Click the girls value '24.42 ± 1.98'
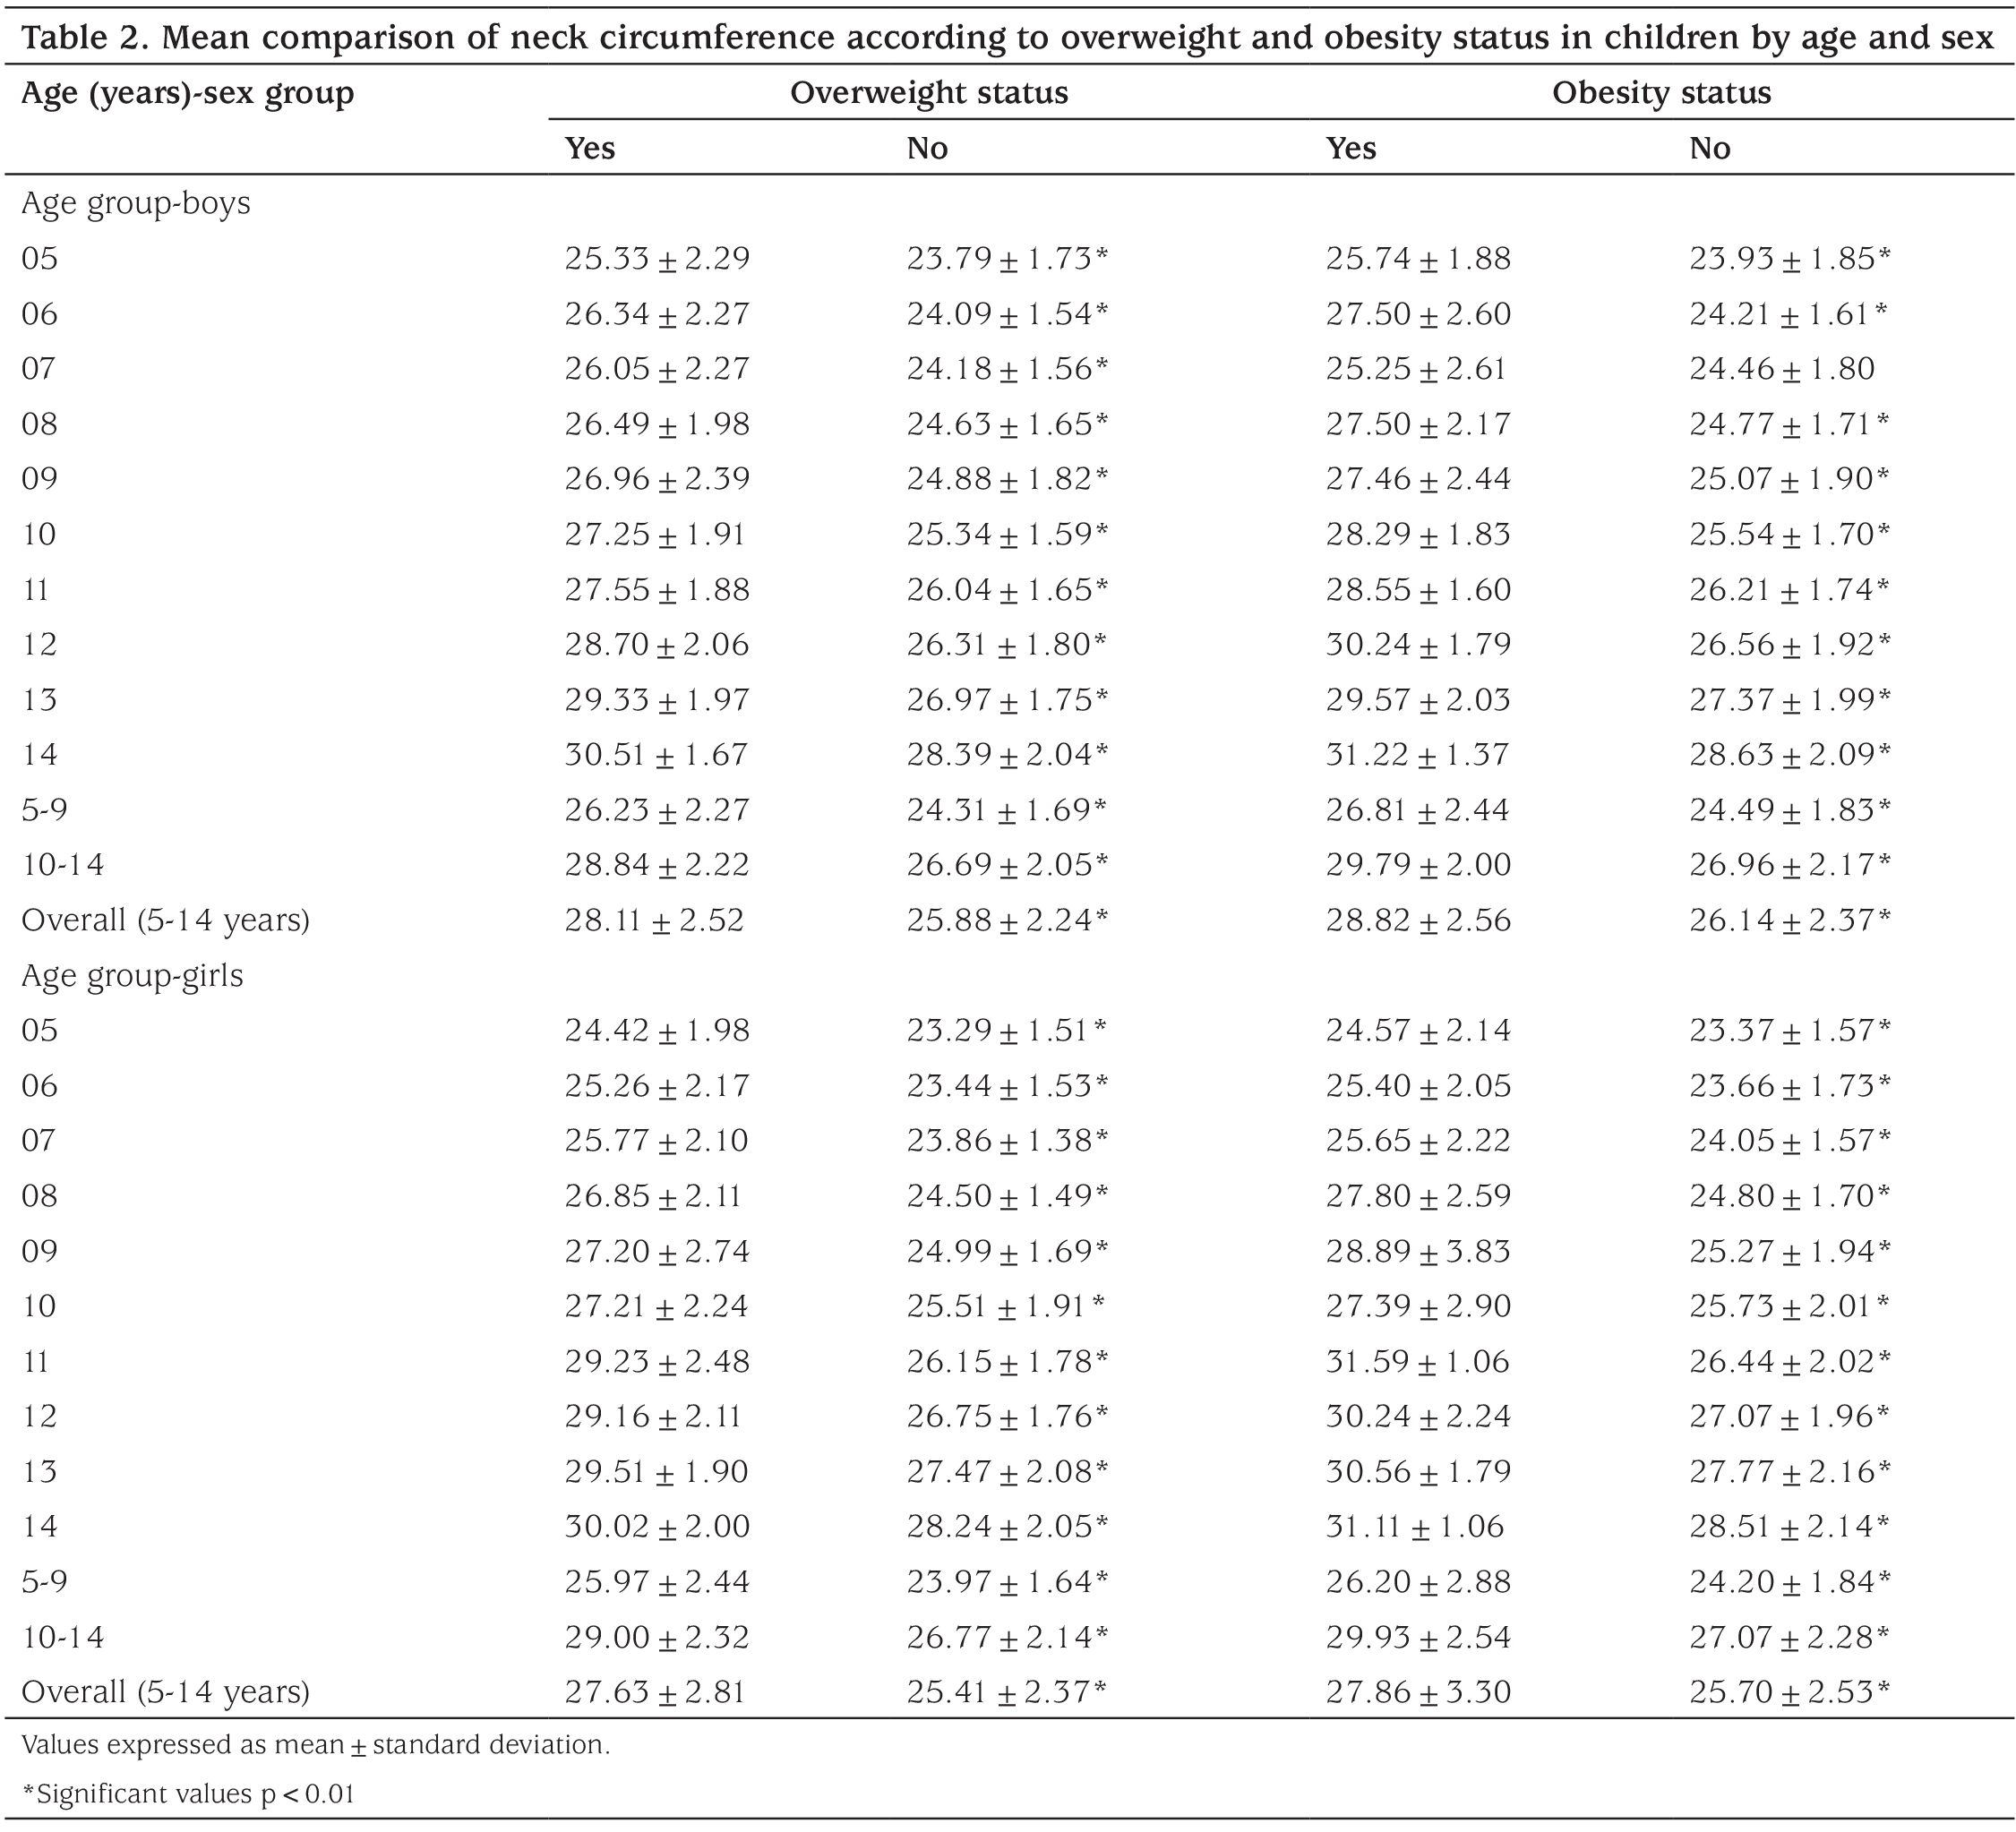 pyautogui.click(x=657, y=1031)
